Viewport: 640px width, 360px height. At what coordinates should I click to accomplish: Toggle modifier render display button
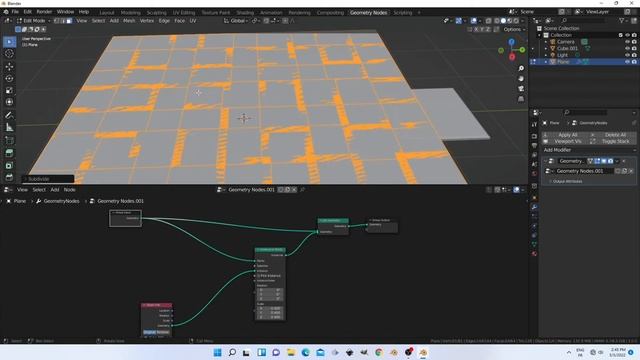(x=610, y=161)
